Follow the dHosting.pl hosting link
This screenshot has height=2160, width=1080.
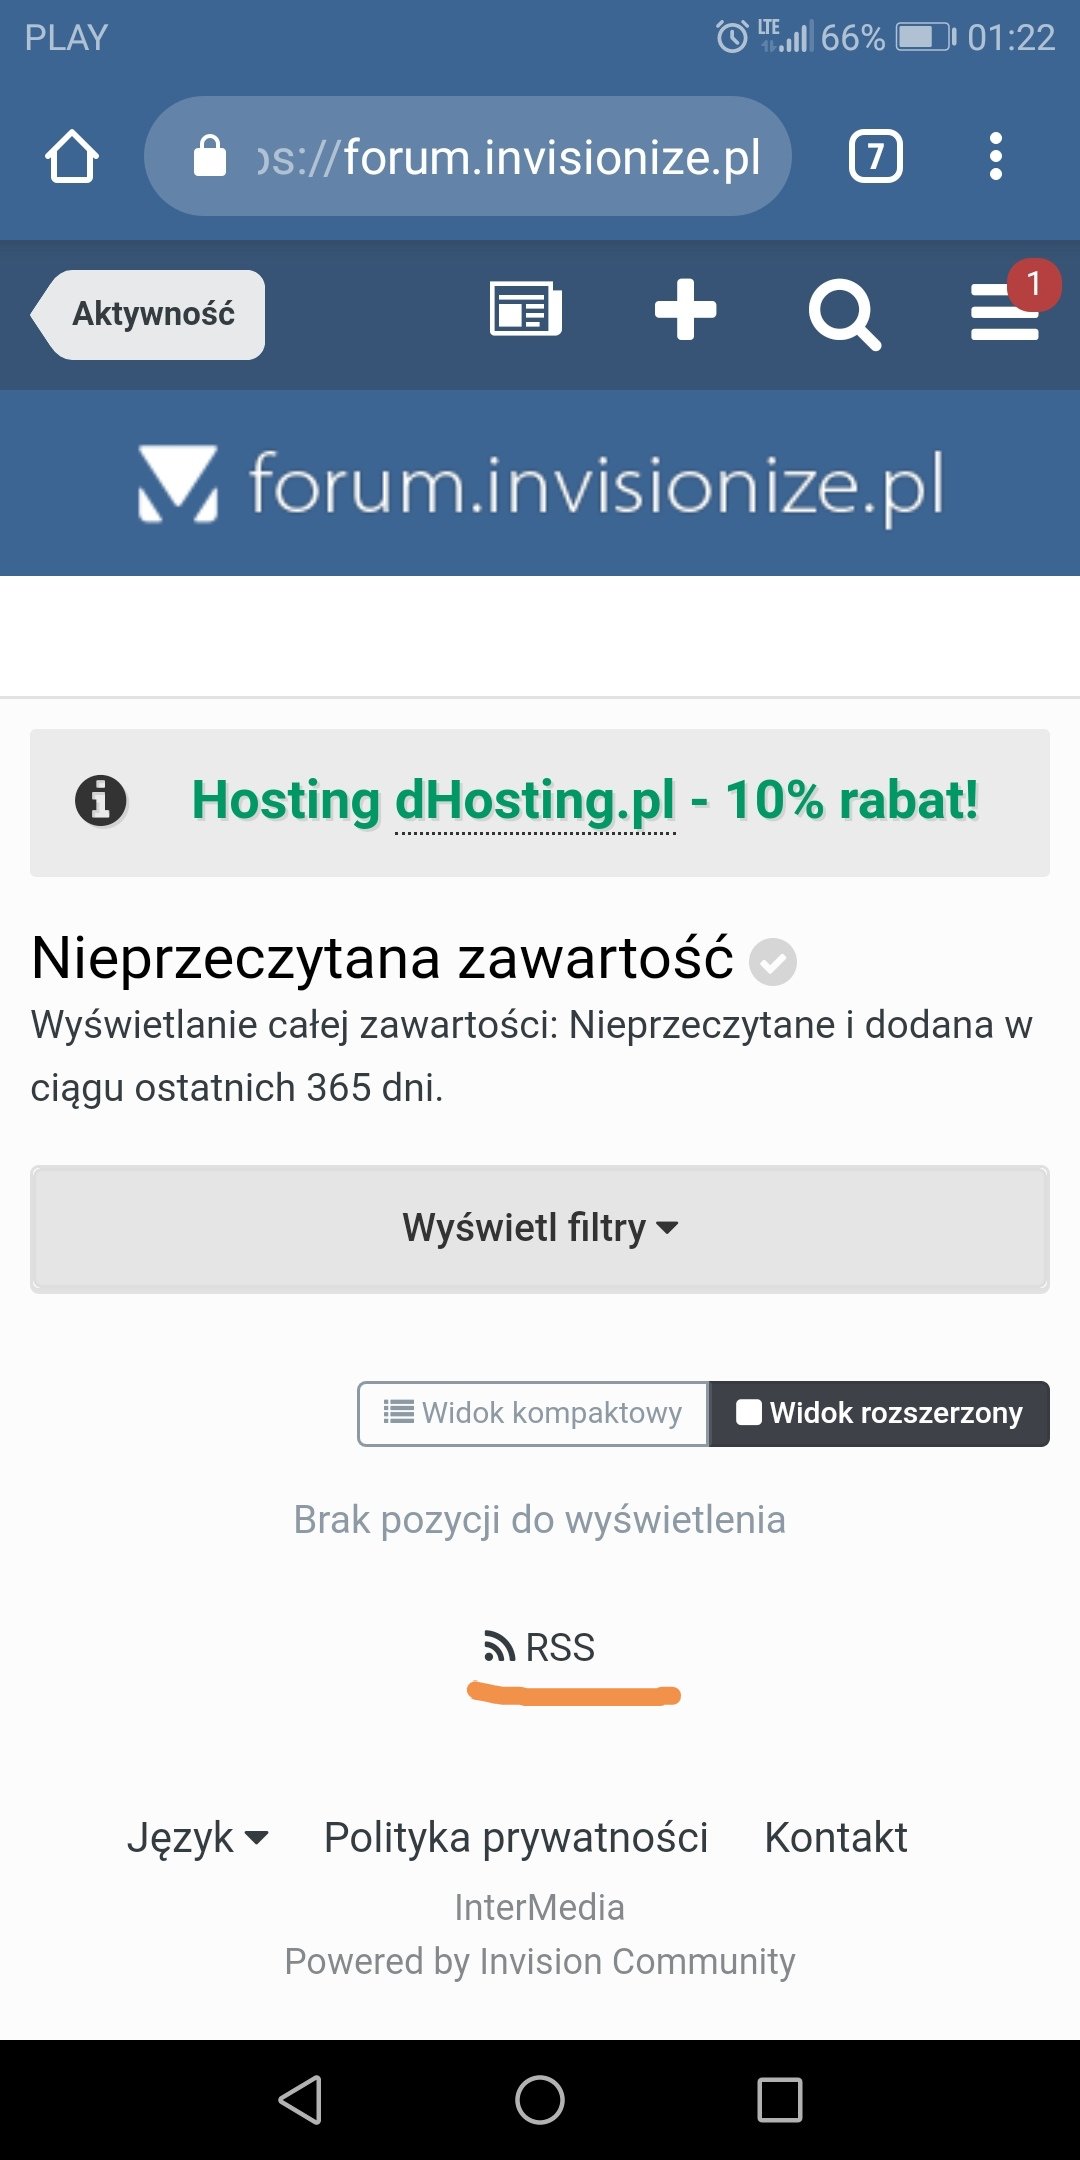tap(535, 801)
